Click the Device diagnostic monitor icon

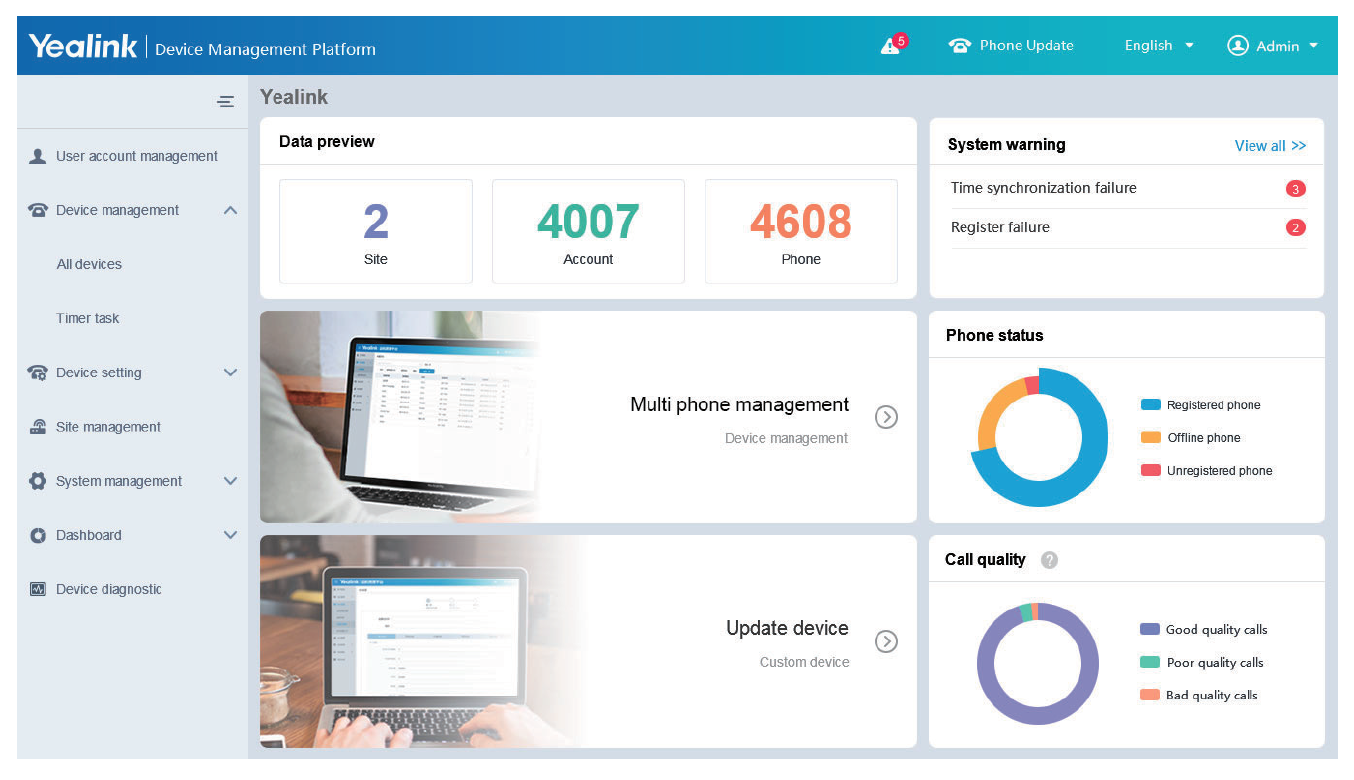38,589
